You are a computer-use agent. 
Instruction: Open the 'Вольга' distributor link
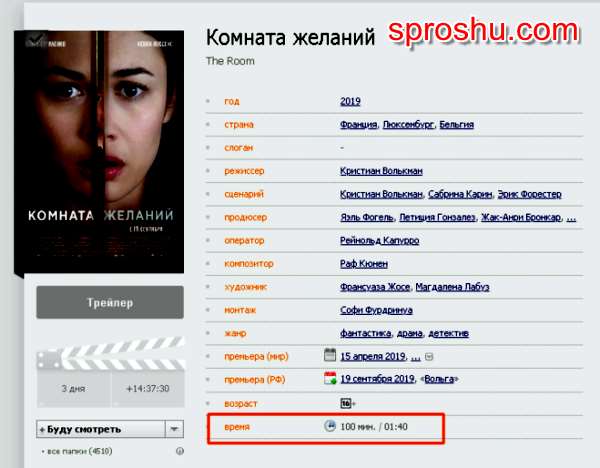coord(439,379)
